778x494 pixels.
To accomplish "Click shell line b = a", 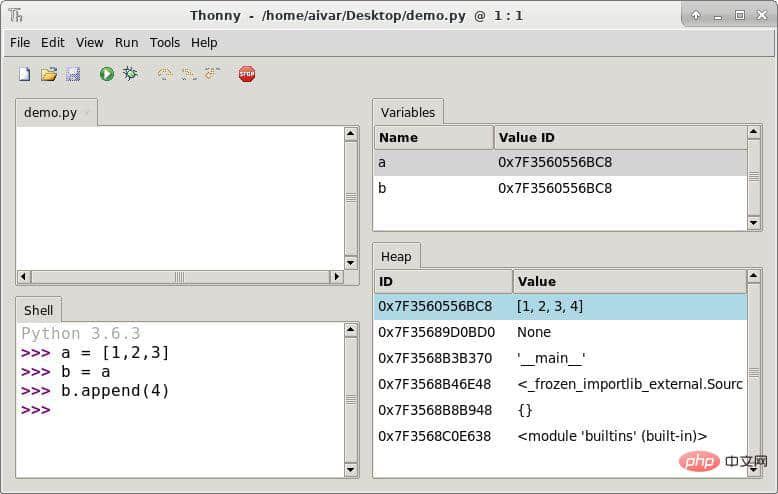I will (x=85, y=372).
